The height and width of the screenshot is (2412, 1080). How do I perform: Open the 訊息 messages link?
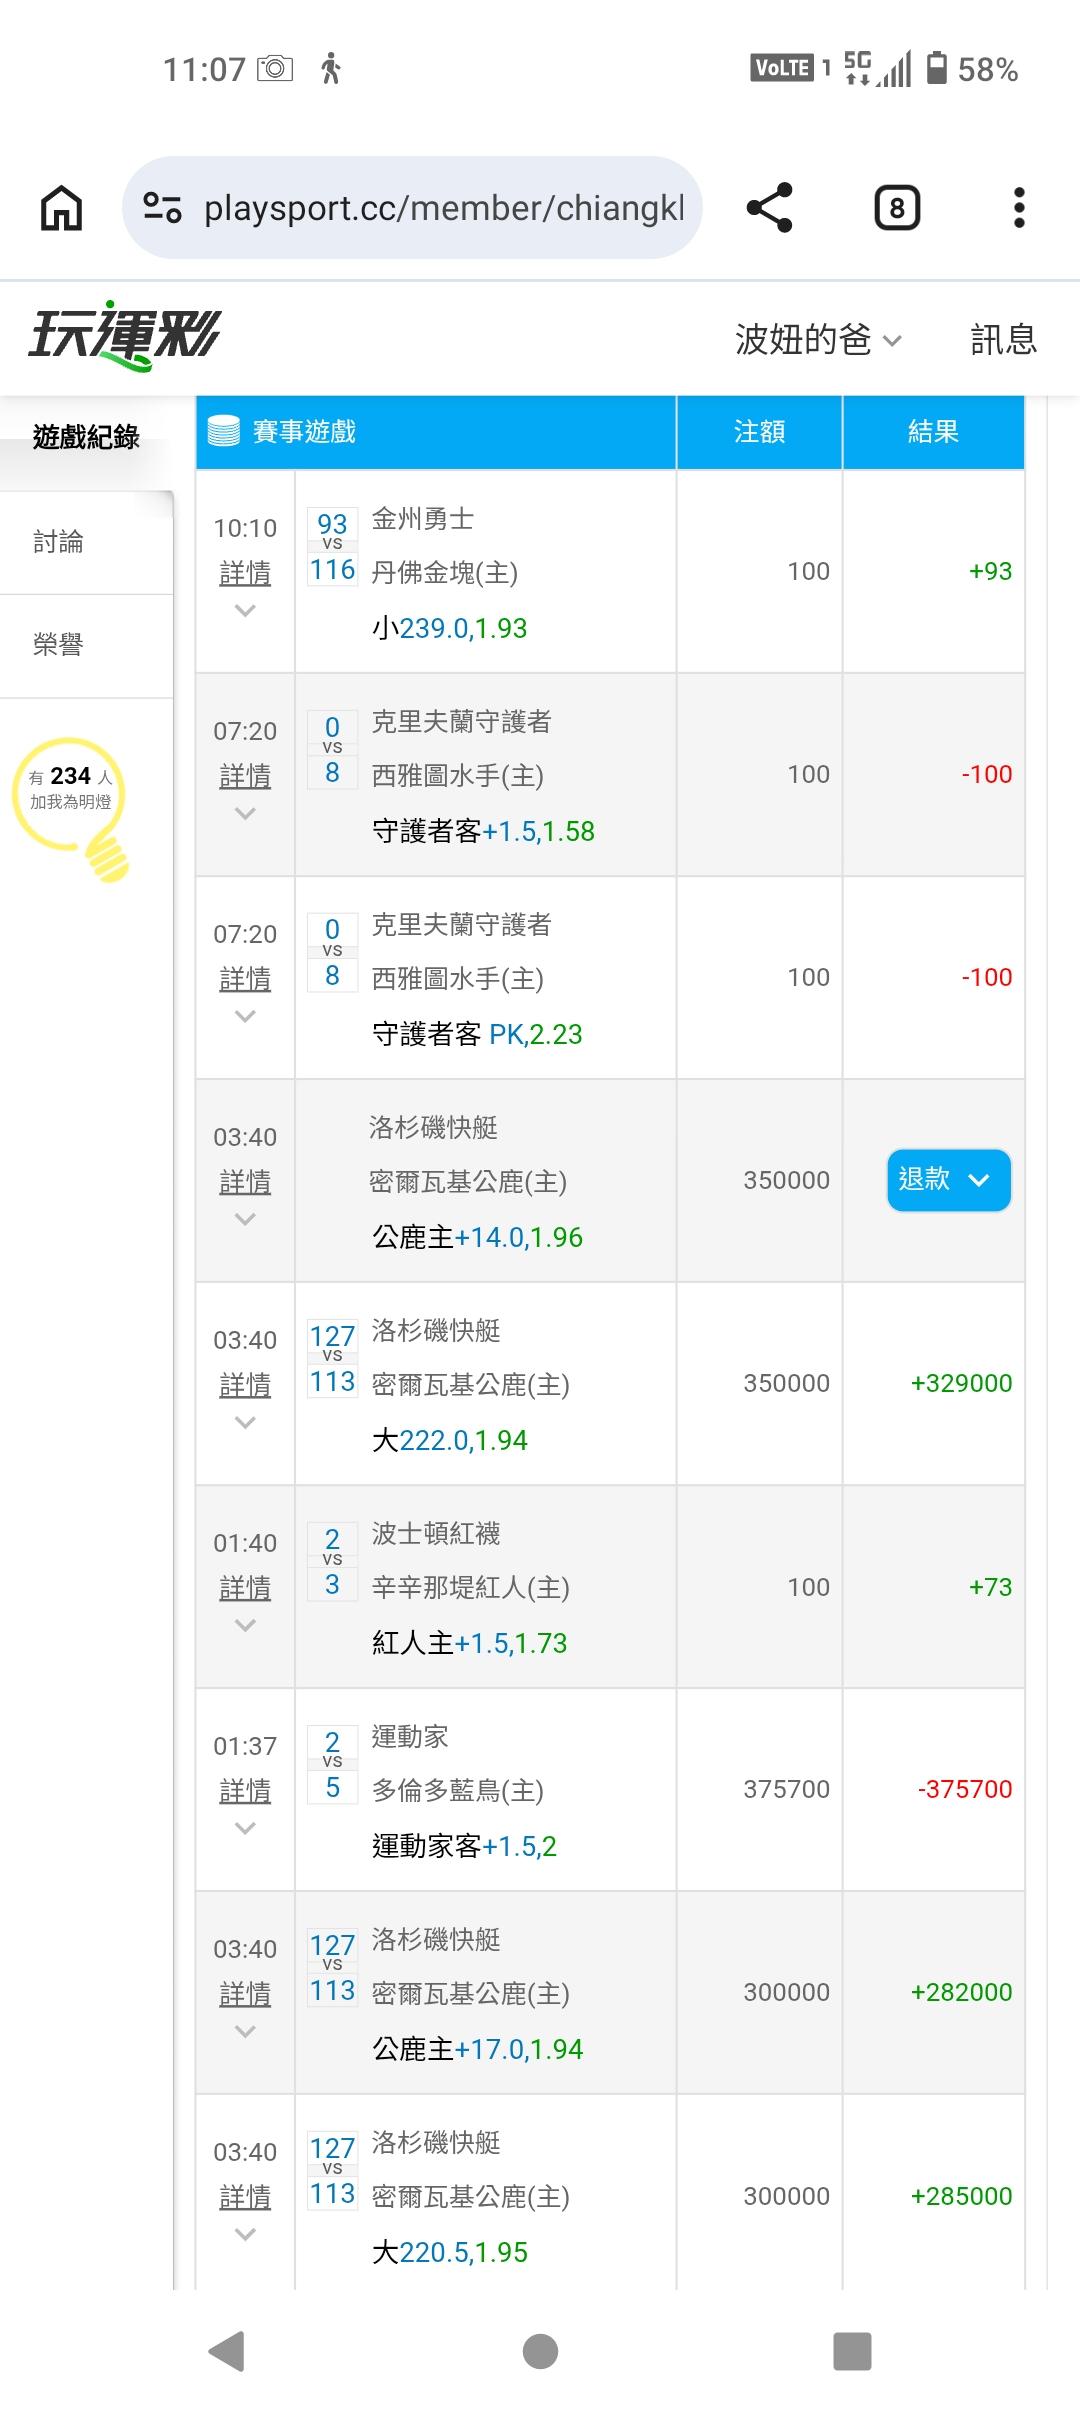click(x=1003, y=340)
